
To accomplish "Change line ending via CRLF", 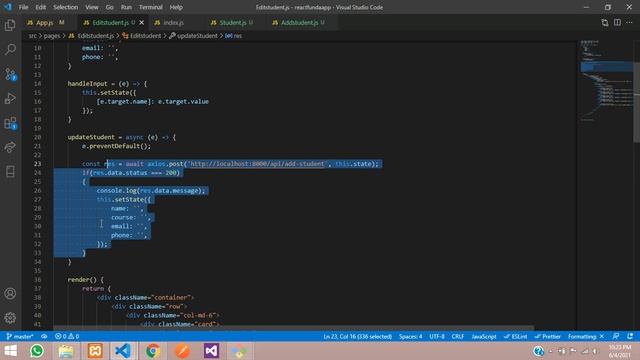I will (458, 336).
